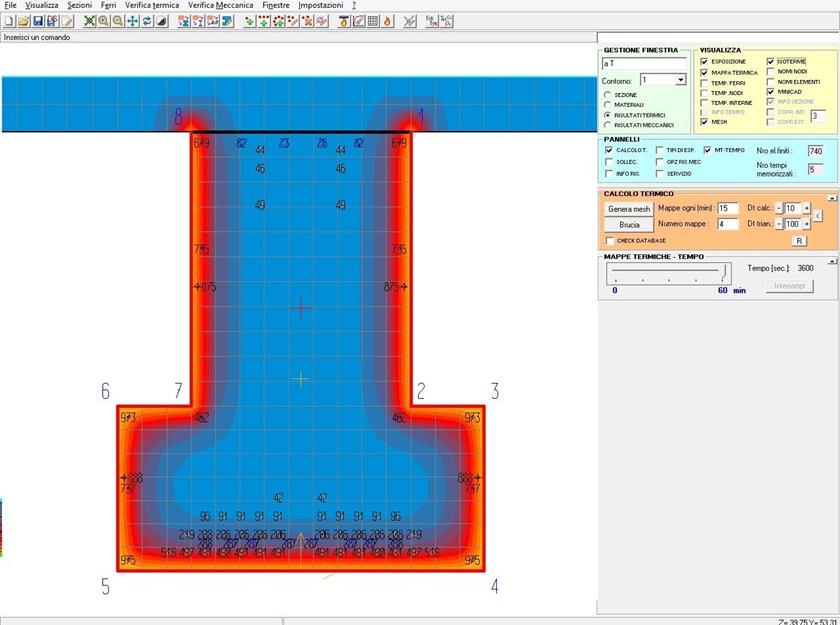
Task: Click the Genera mesh button
Action: click(x=629, y=209)
